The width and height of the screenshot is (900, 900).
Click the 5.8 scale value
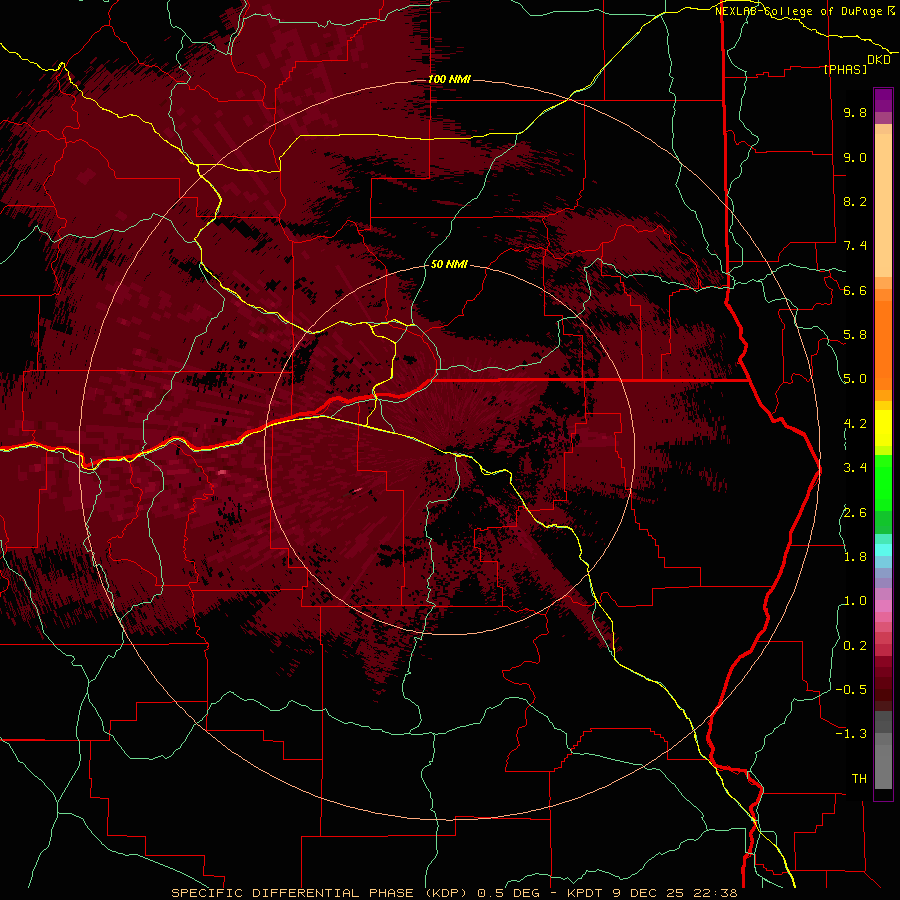(x=855, y=335)
